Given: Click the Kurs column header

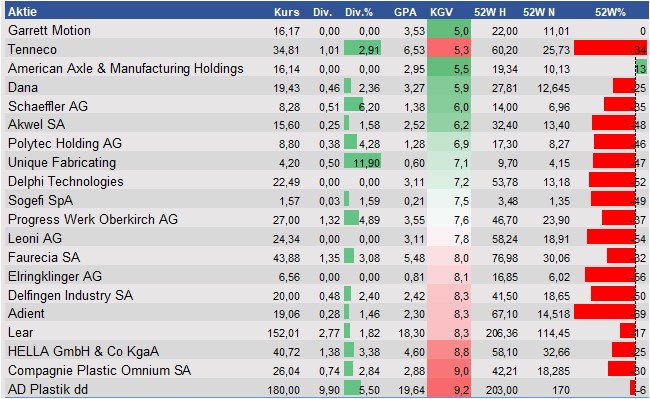Looking at the screenshot, I should [x=286, y=12].
